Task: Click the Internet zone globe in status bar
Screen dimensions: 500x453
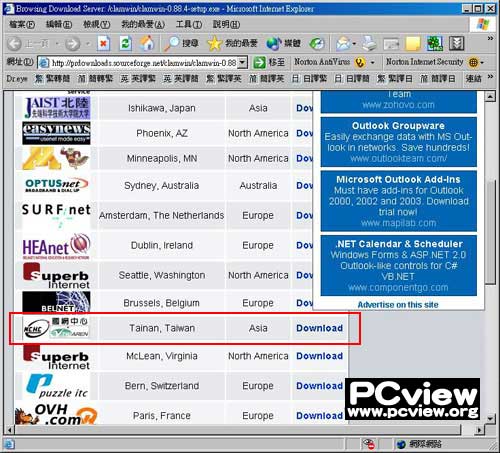Action: coord(401,444)
